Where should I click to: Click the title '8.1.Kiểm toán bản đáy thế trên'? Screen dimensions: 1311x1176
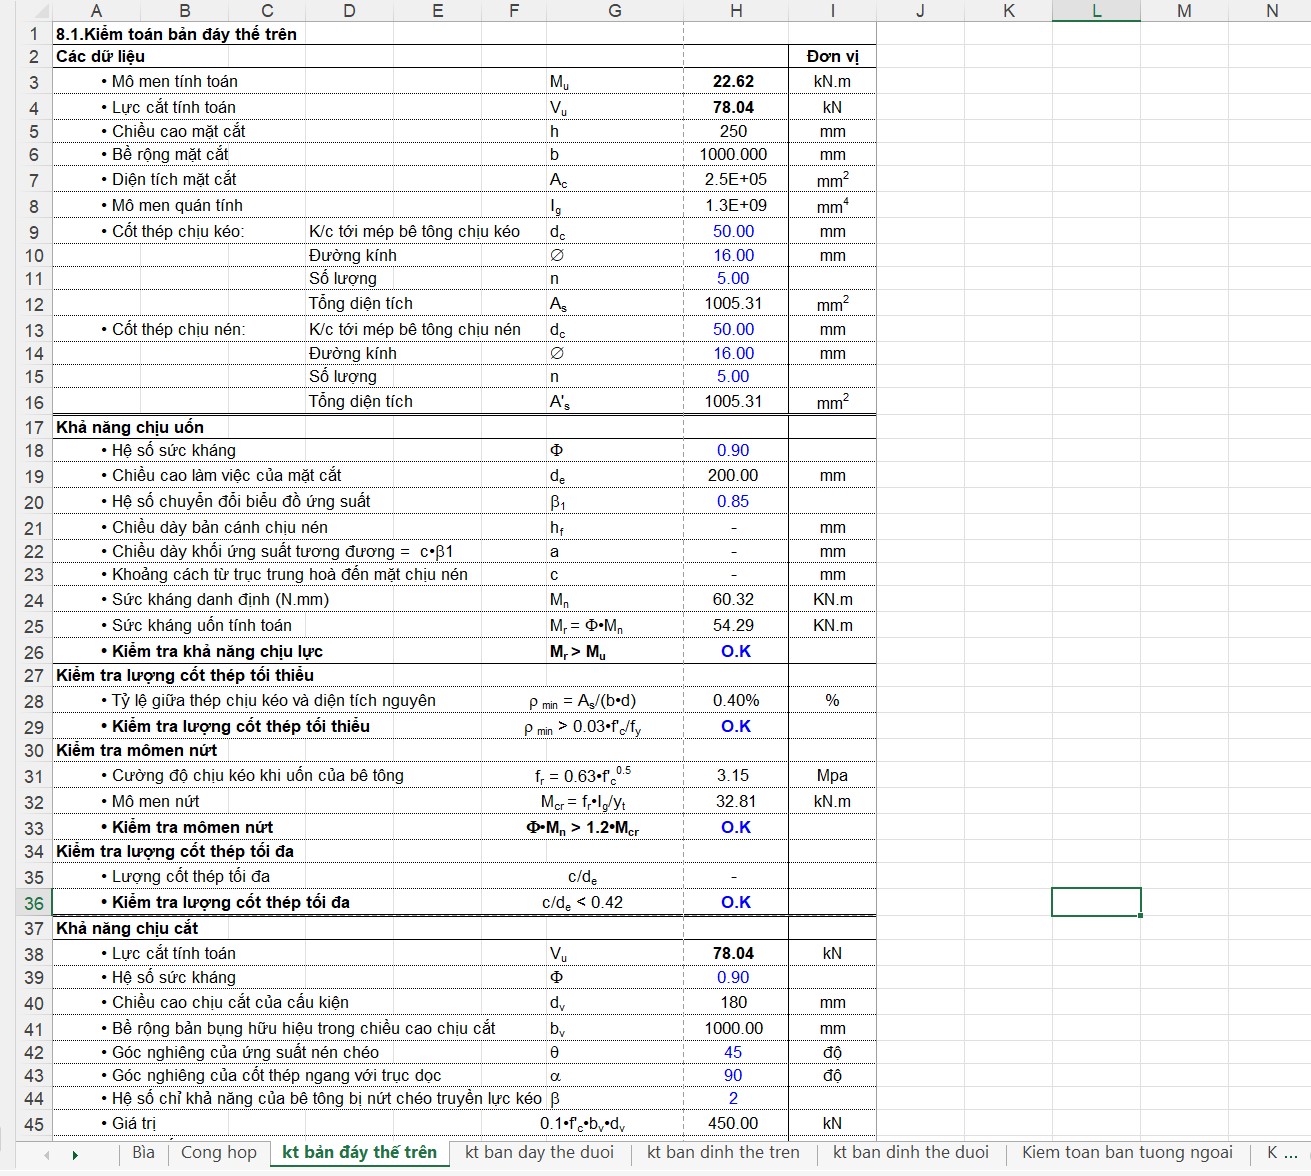[x=176, y=34]
